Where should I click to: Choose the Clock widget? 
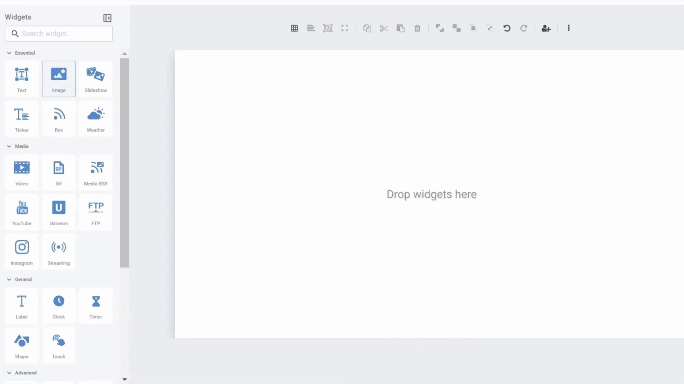coord(59,305)
